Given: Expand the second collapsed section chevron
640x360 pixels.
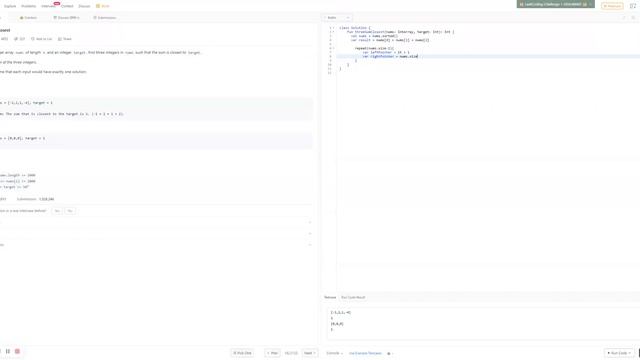Looking at the screenshot, I should [x=310, y=233].
